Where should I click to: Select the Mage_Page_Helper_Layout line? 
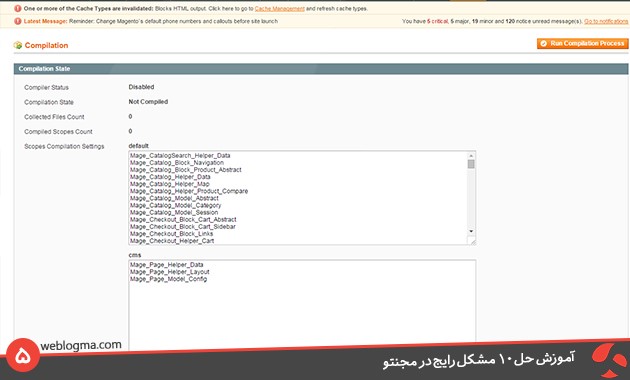pos(170,272)
